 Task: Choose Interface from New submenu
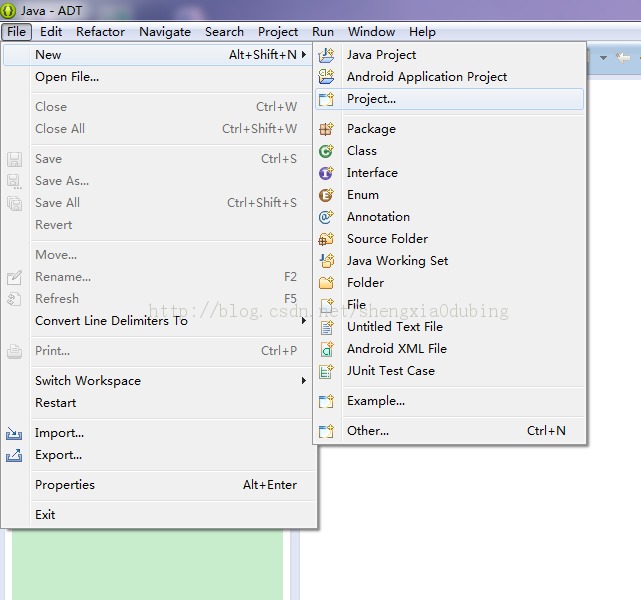[x=450, y=173]
